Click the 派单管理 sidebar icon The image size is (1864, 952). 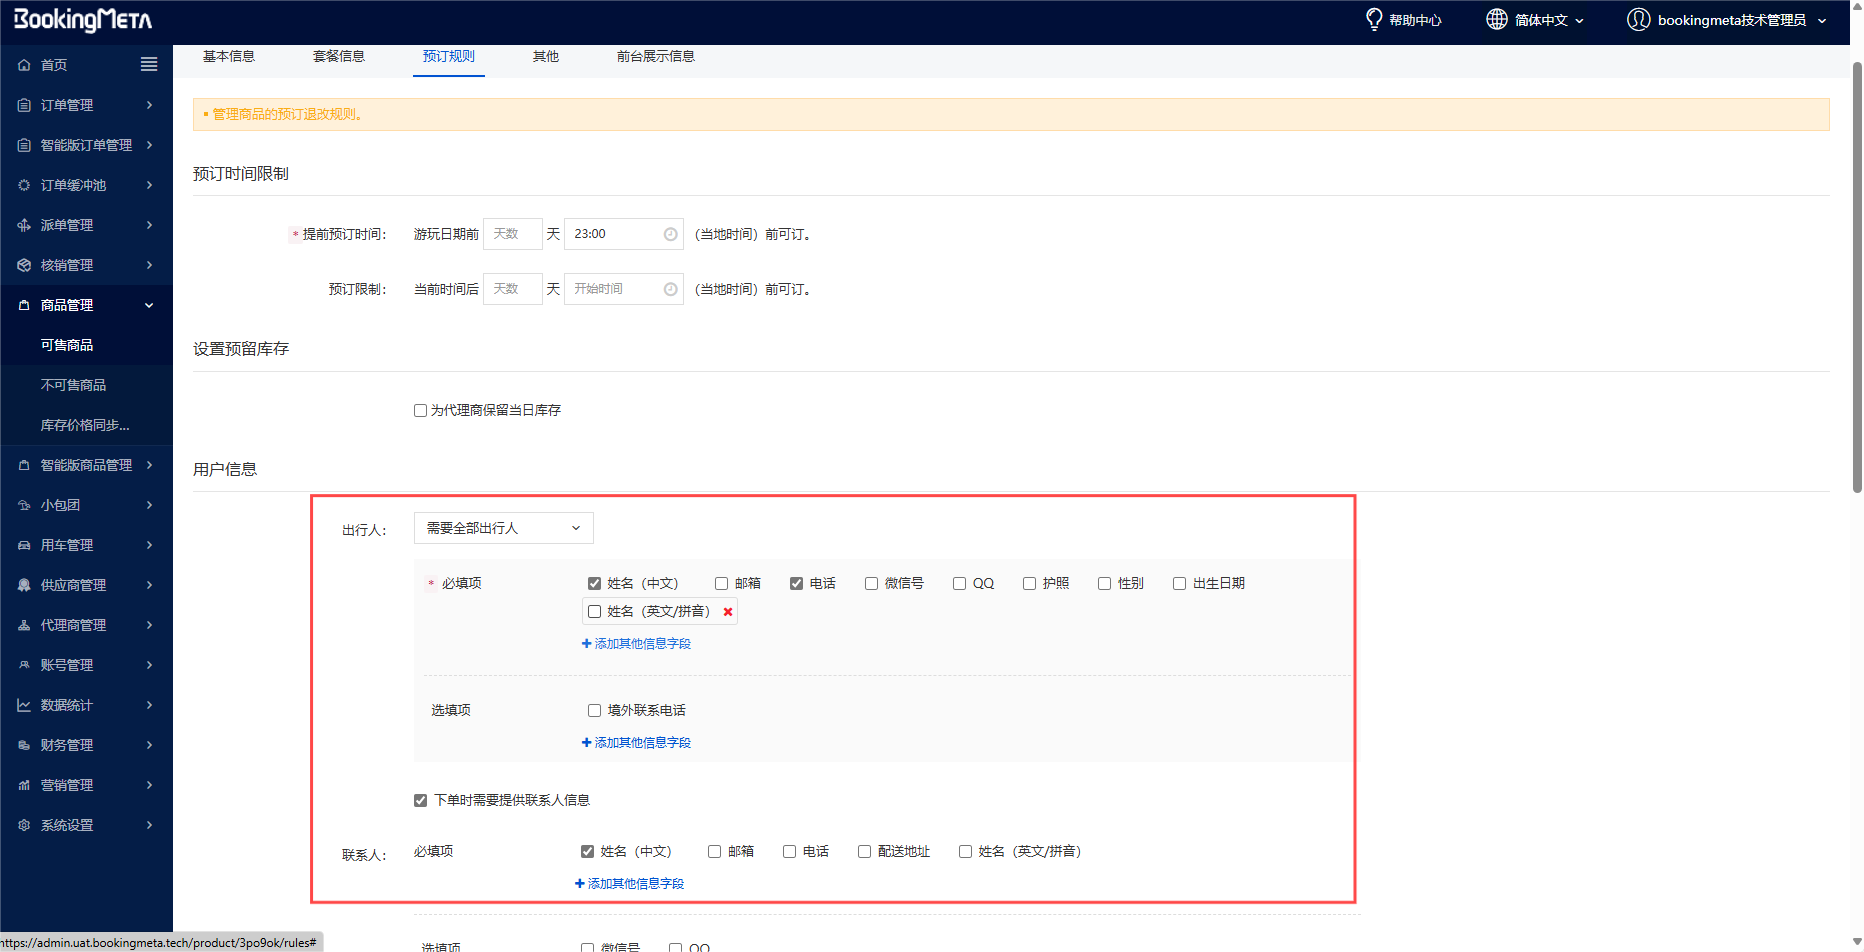24,224
